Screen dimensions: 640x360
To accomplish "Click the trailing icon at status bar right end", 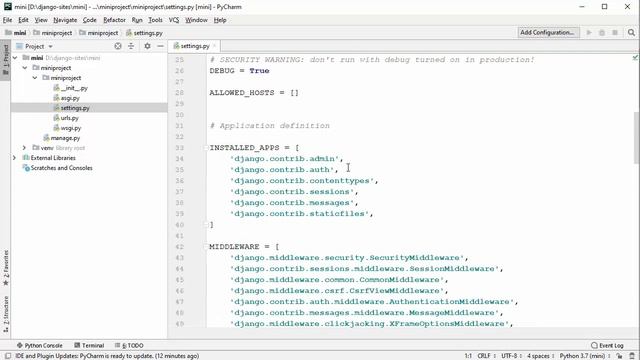I will click(632, 356).
